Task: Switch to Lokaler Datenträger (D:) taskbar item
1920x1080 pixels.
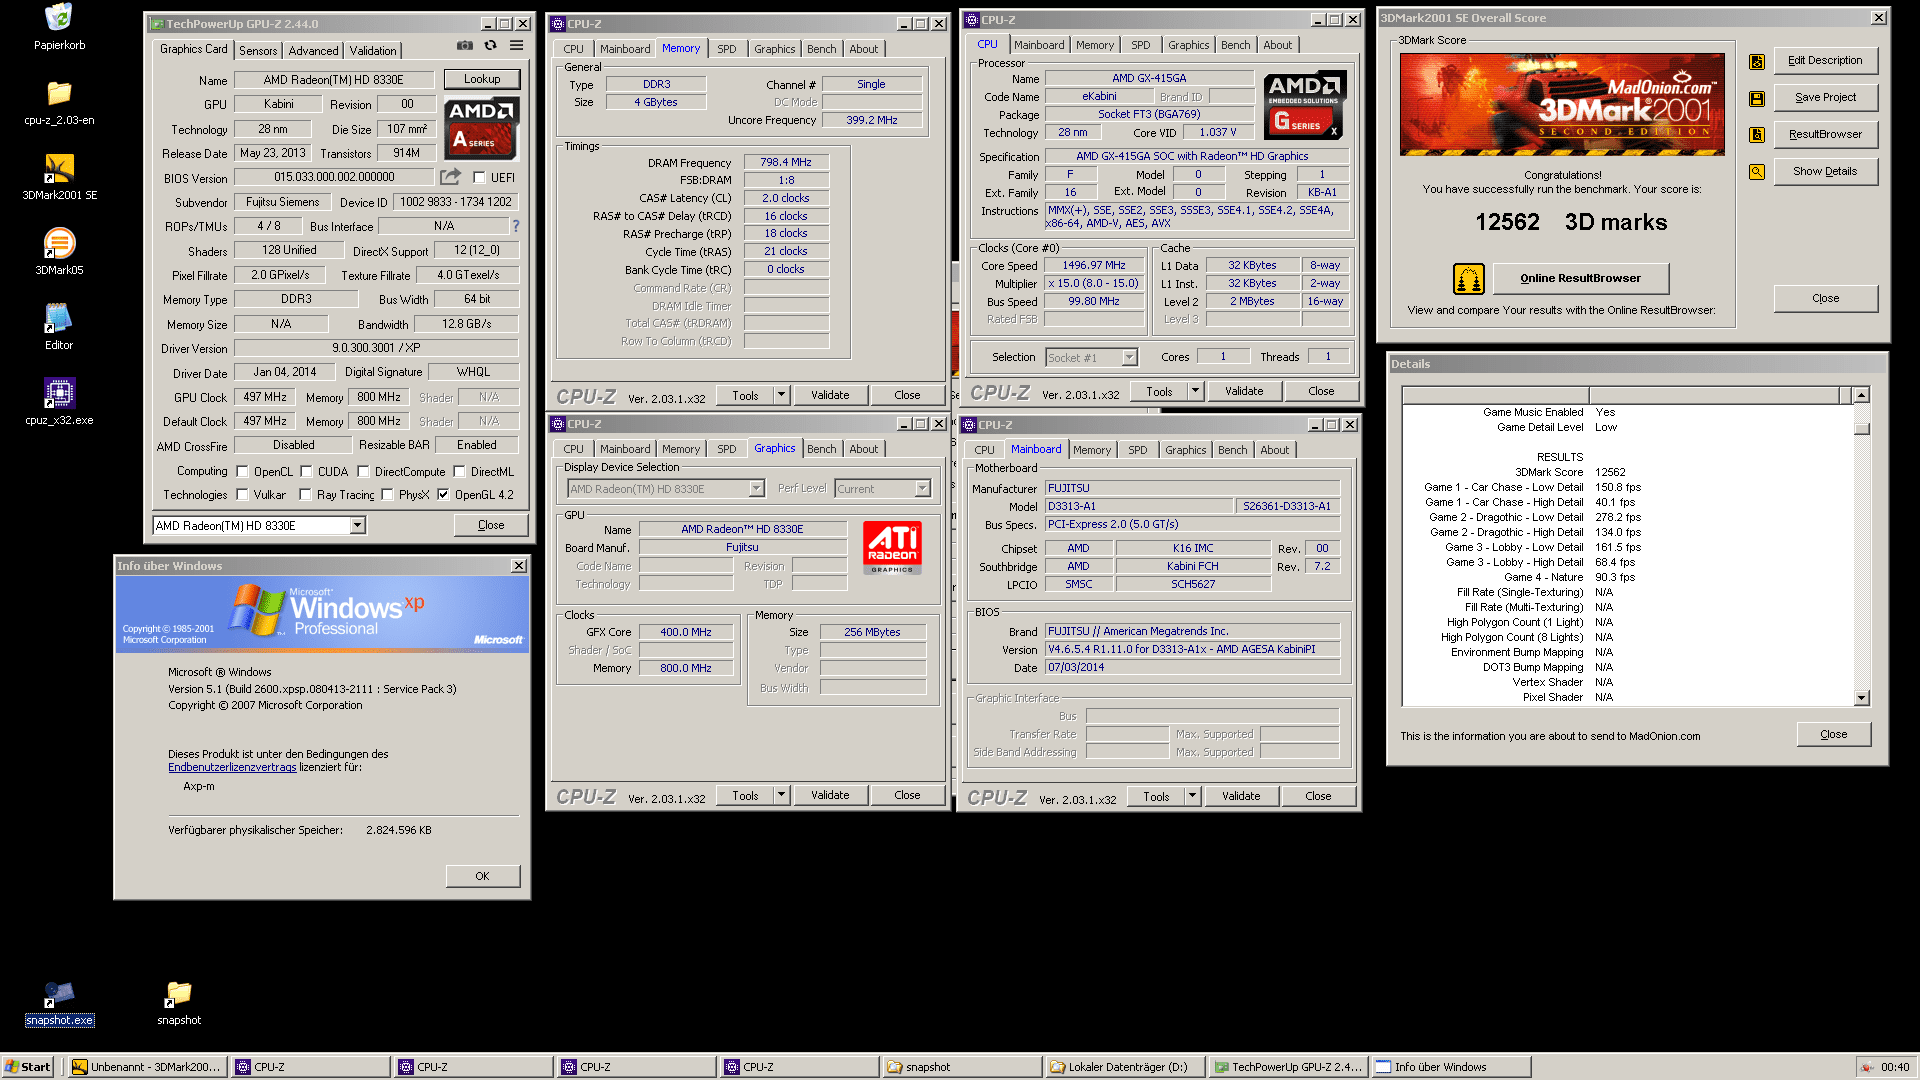Action: [x=1124, y=1067]
